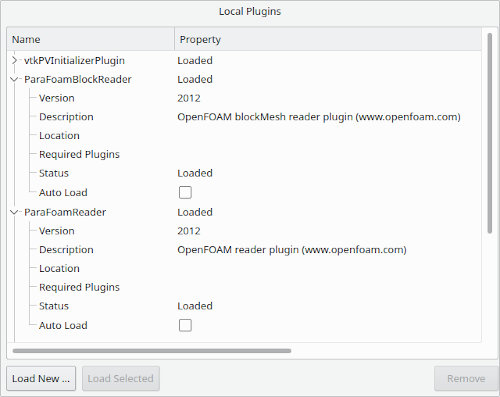Click the Load New ... button
The width and height of the screenshot is (500, 397).
tap(41, 378)
